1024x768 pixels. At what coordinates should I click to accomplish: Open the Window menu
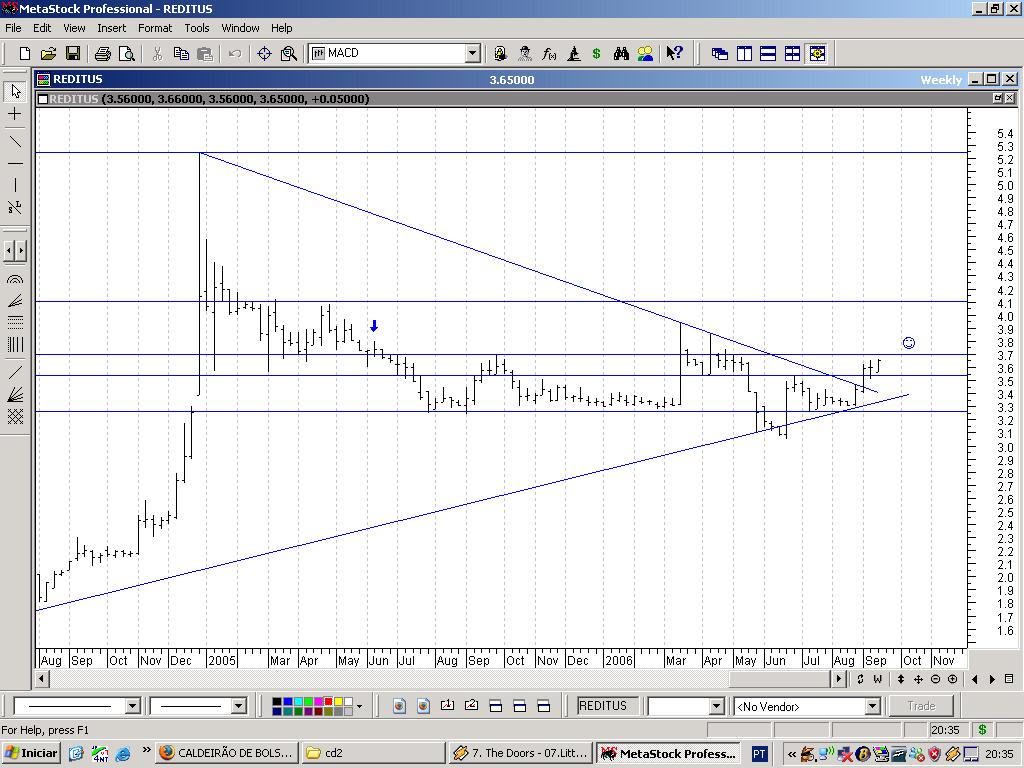pyautogui.click(x=240, y=28)
